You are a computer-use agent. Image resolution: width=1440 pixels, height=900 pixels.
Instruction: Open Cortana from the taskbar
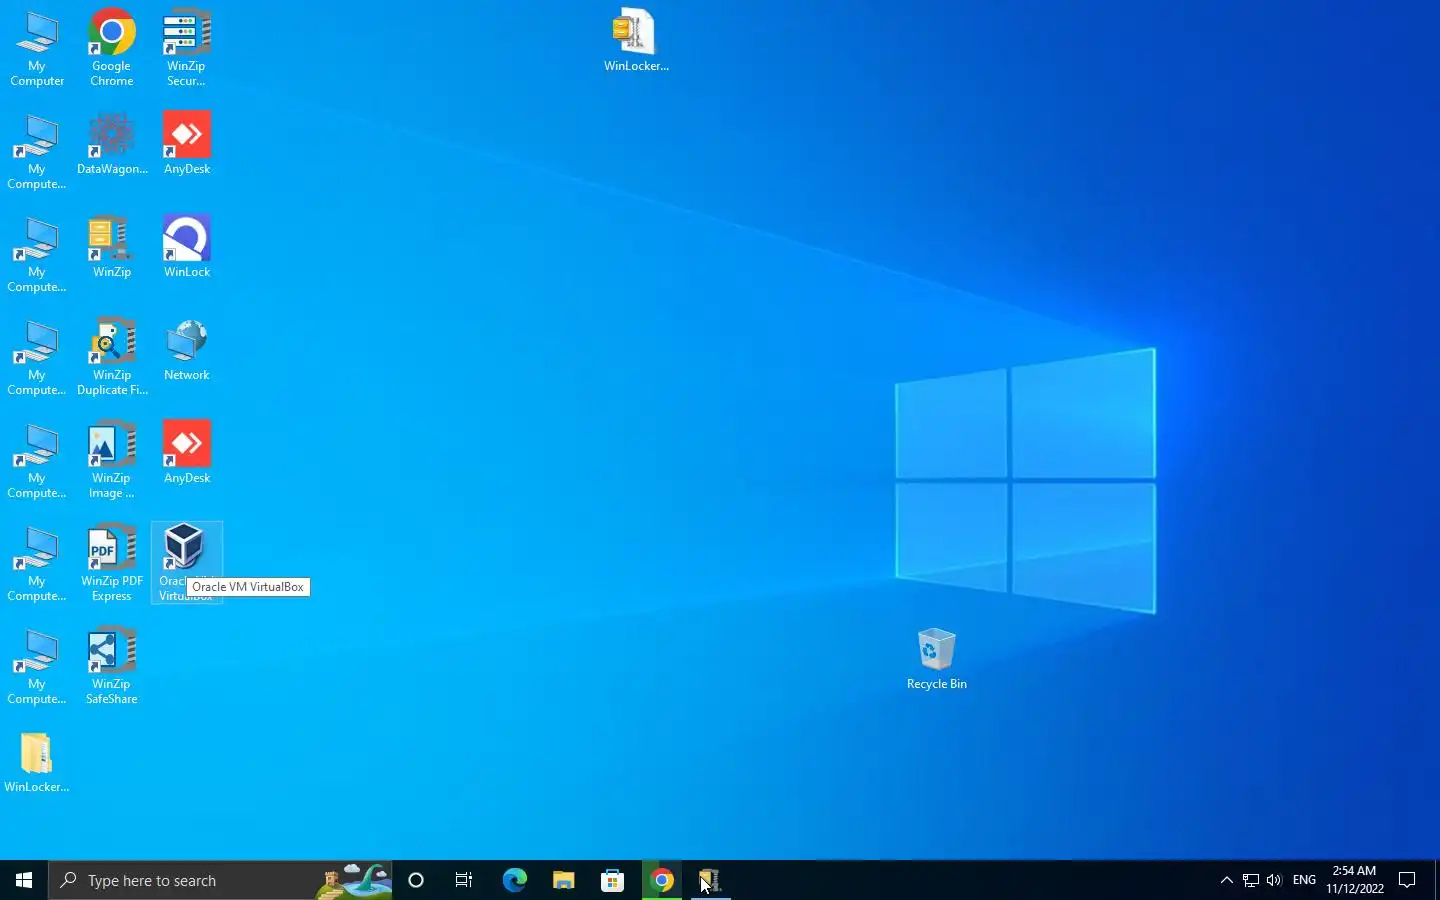(416, 880)
